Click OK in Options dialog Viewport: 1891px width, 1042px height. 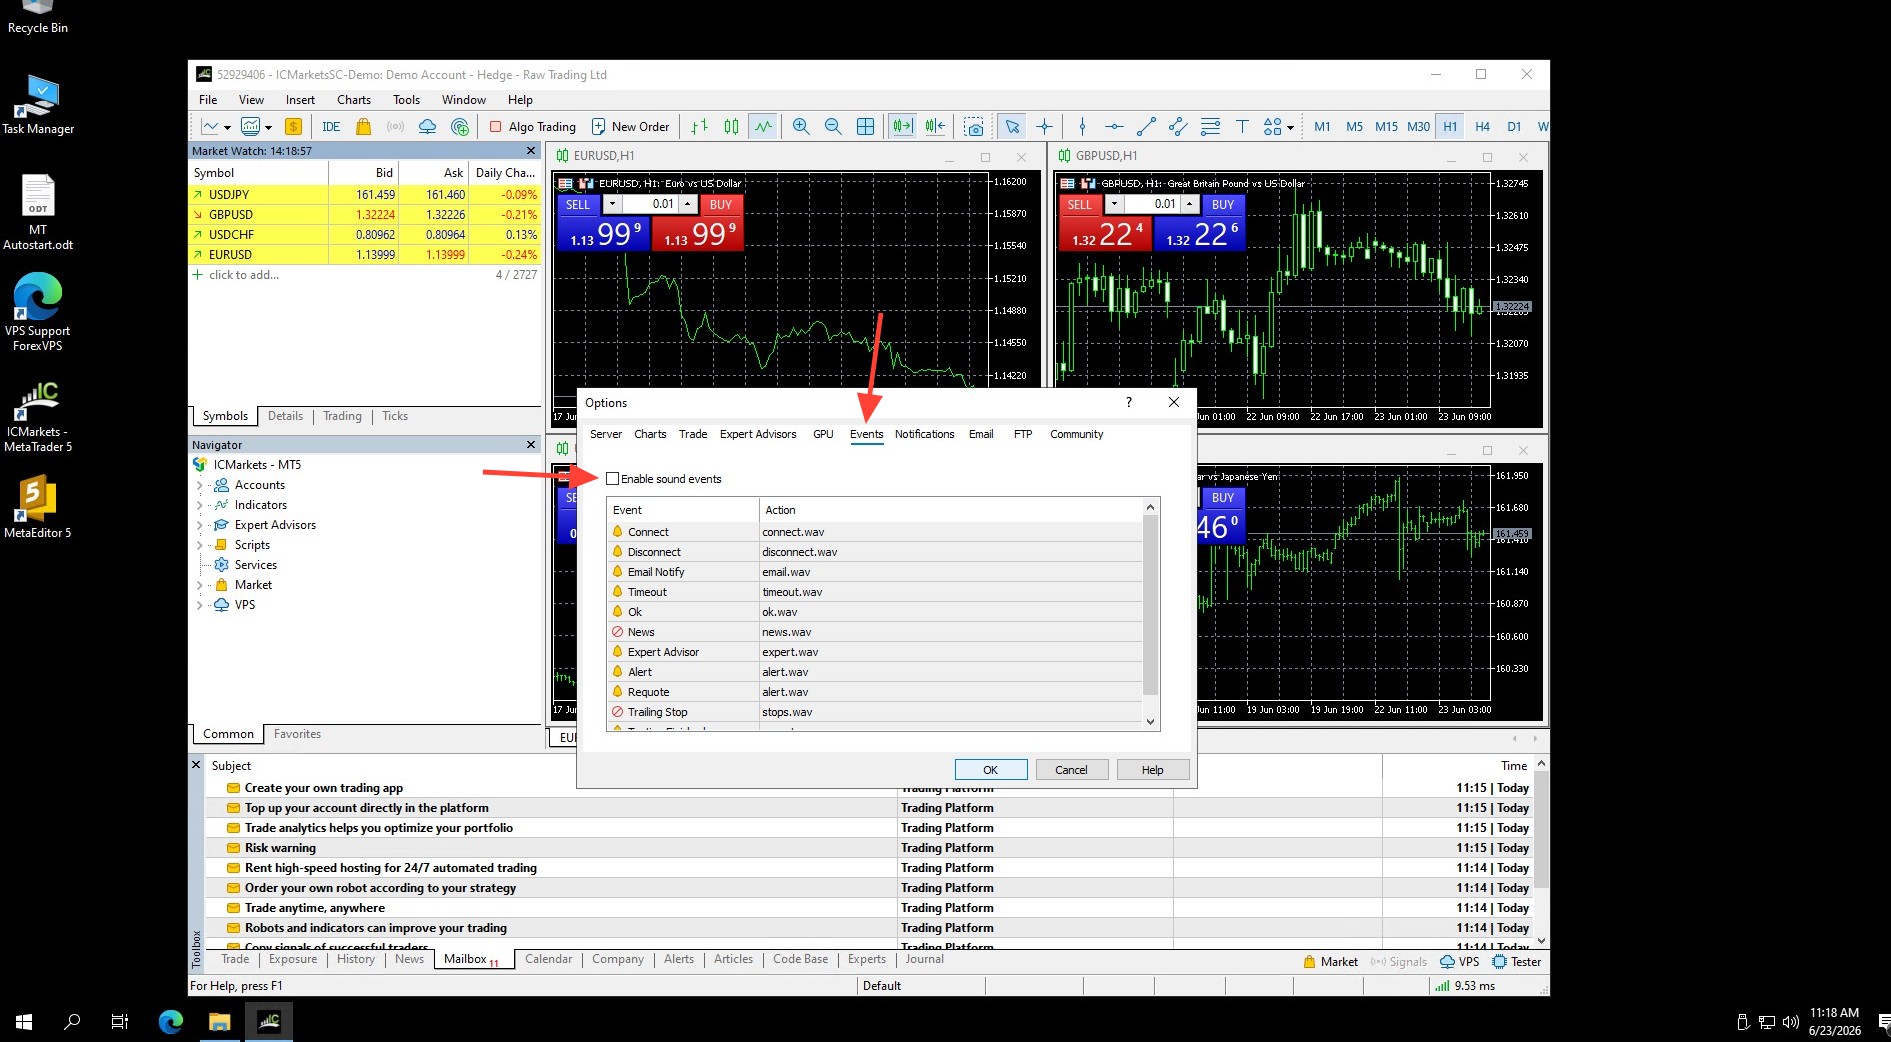pyautogui.click(x=991, y=770)
